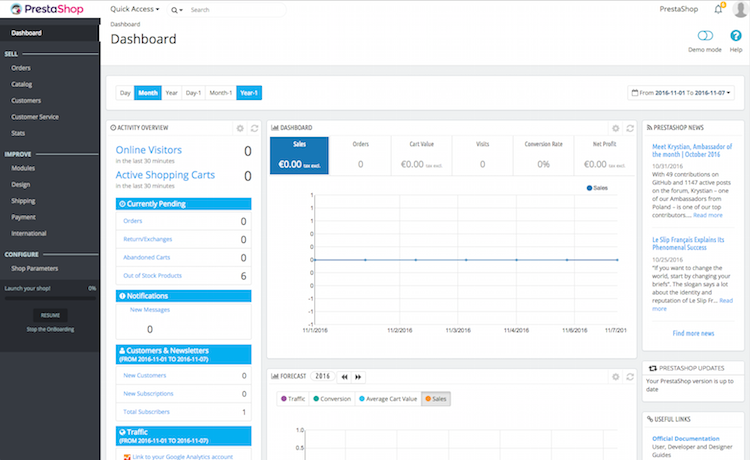Click the notifications bell icon
Viewport: 750px width, 460px height.
[x=718, y=9]
